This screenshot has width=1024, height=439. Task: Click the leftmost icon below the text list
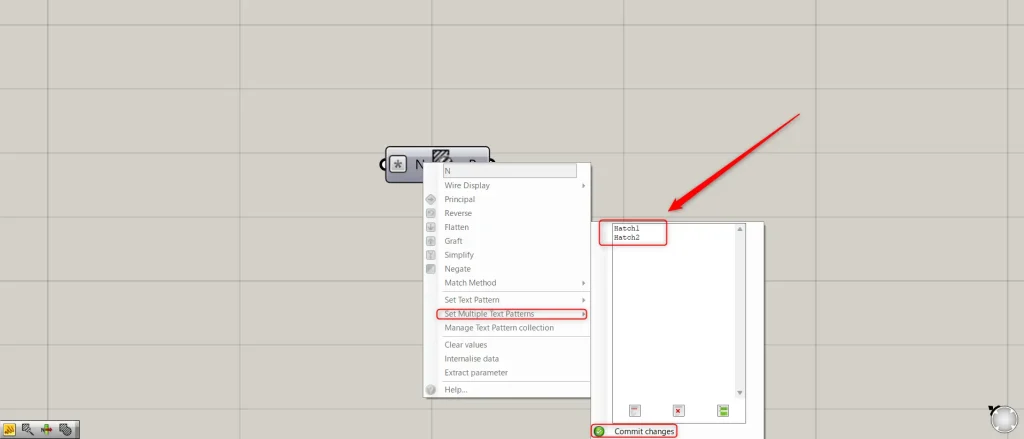click(634, 410)
